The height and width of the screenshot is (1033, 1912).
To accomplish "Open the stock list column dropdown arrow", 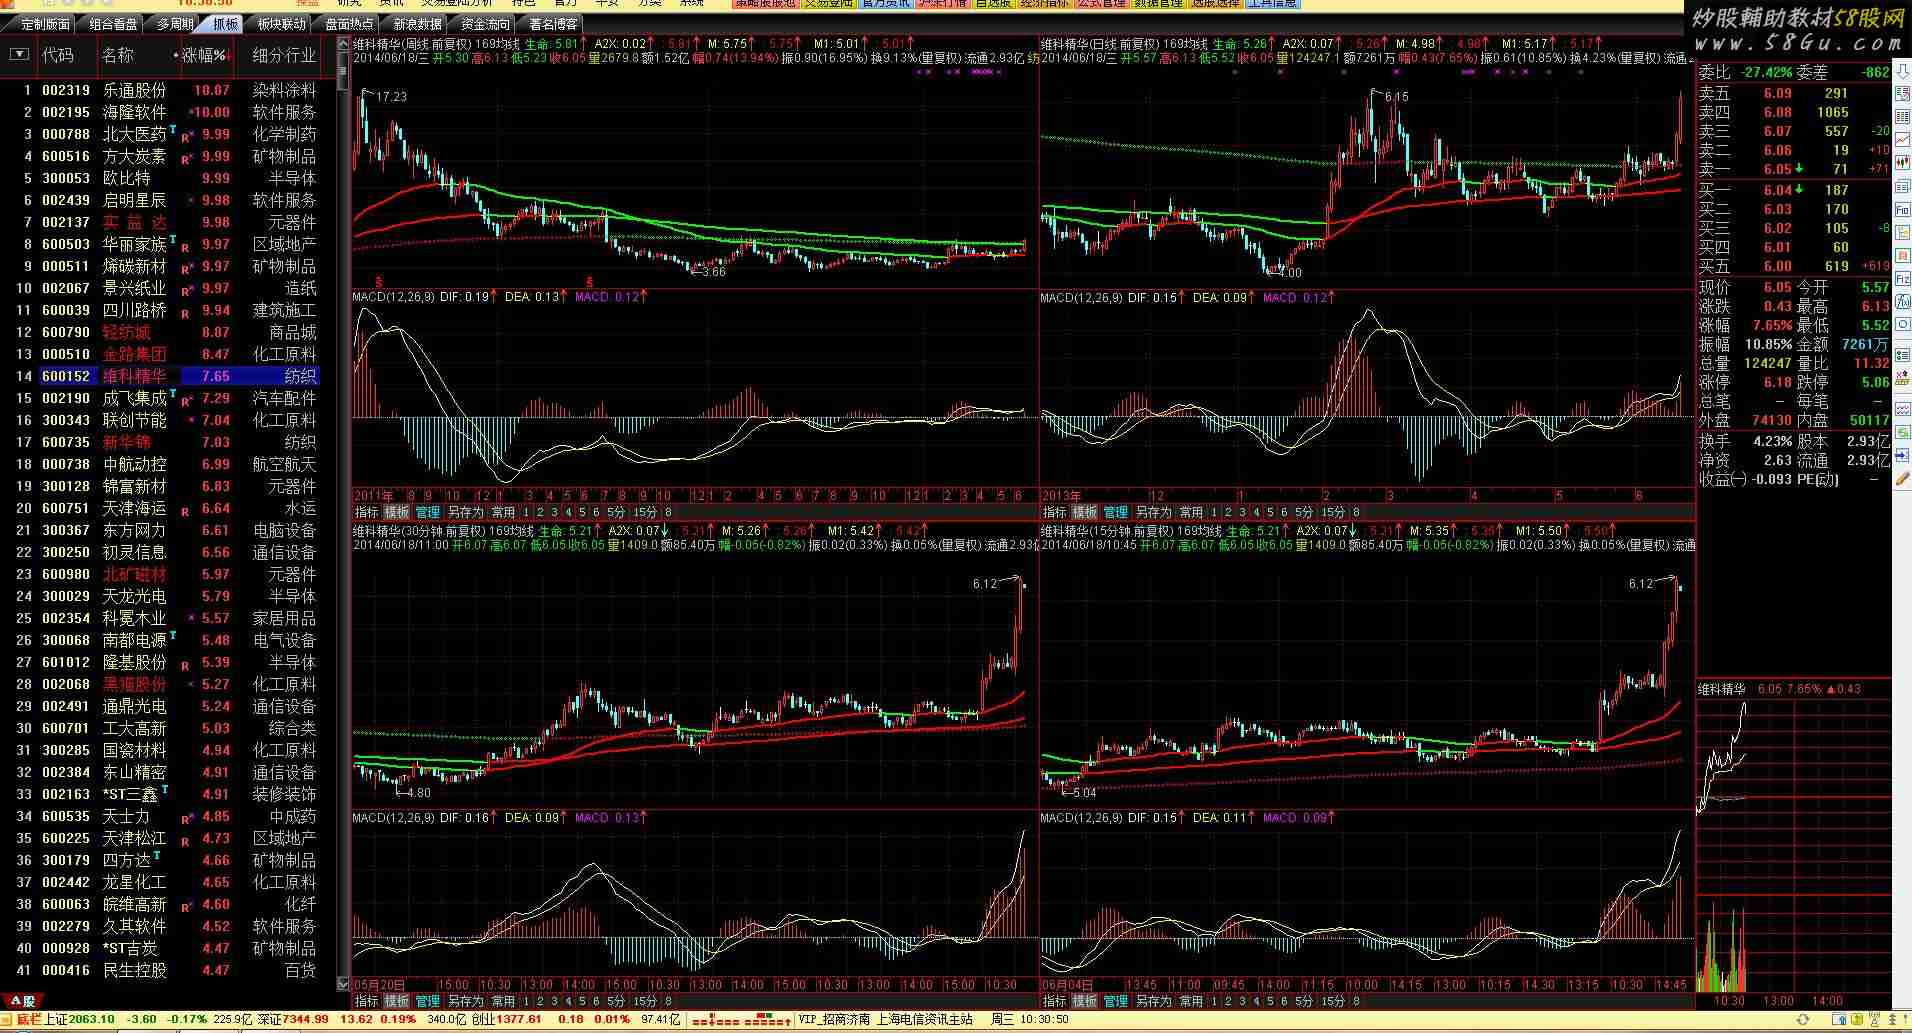I will click(x=19, y=55).
